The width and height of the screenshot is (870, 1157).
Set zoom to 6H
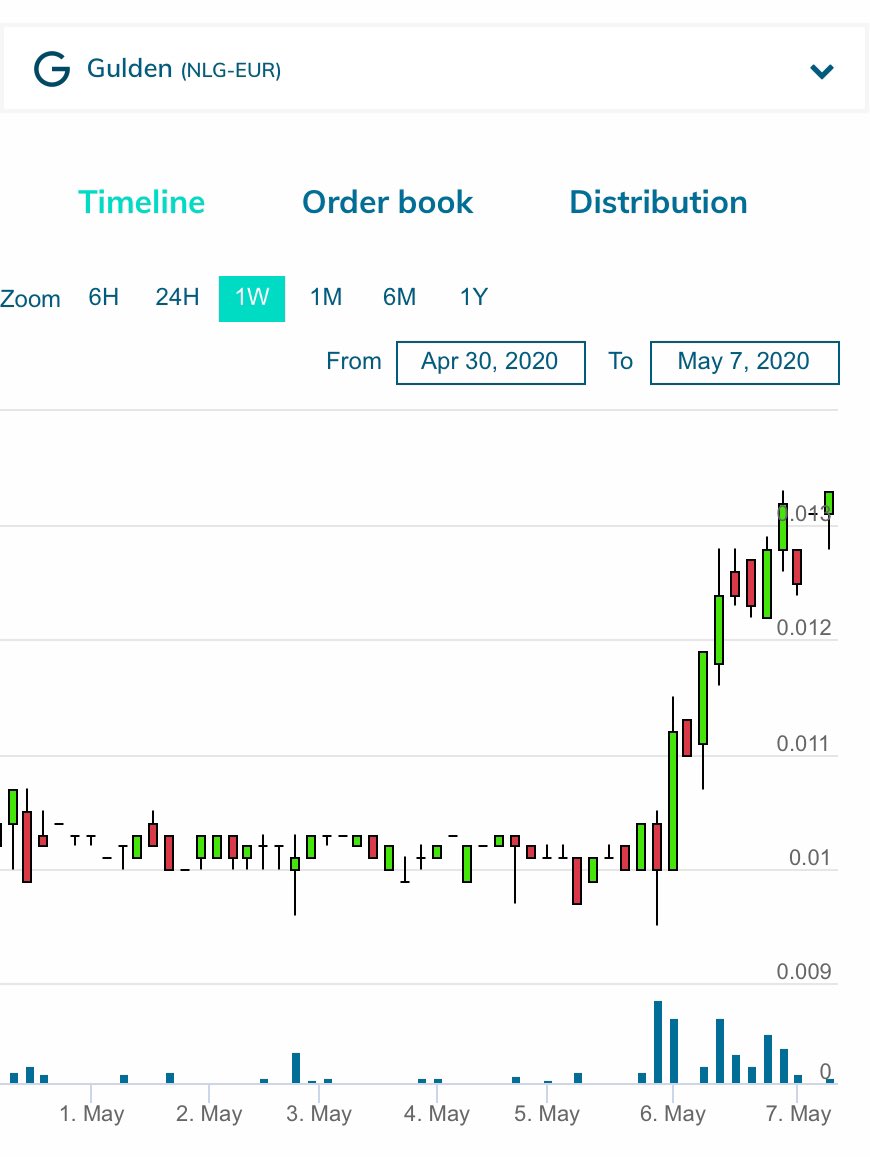tap(103, 297)
